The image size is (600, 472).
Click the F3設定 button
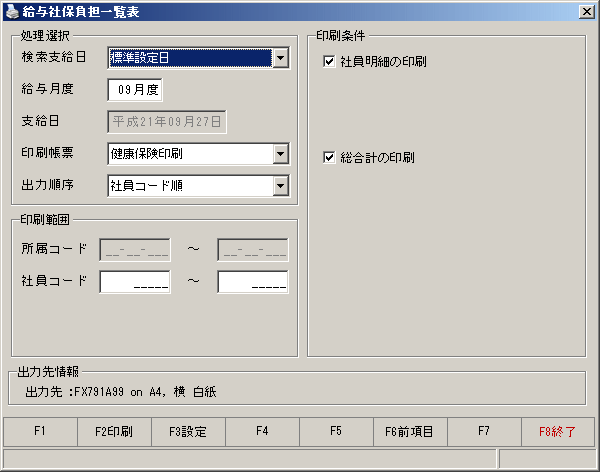[x=188, y=432]
